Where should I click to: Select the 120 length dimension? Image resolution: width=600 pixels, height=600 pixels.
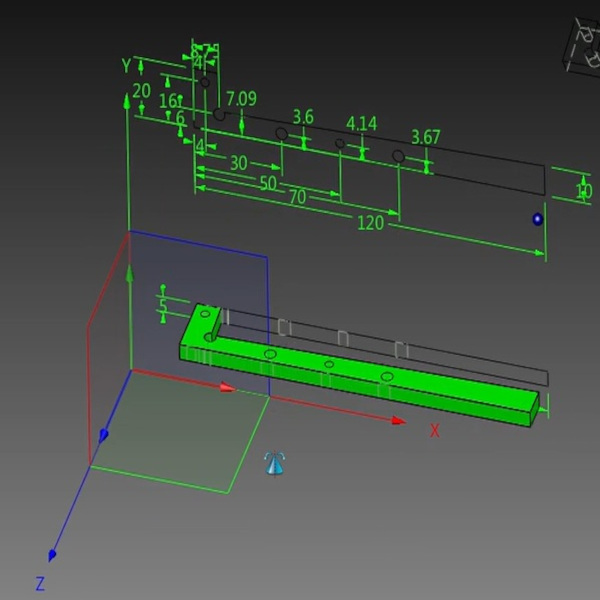pyautogui.click(x=370, y=223)
